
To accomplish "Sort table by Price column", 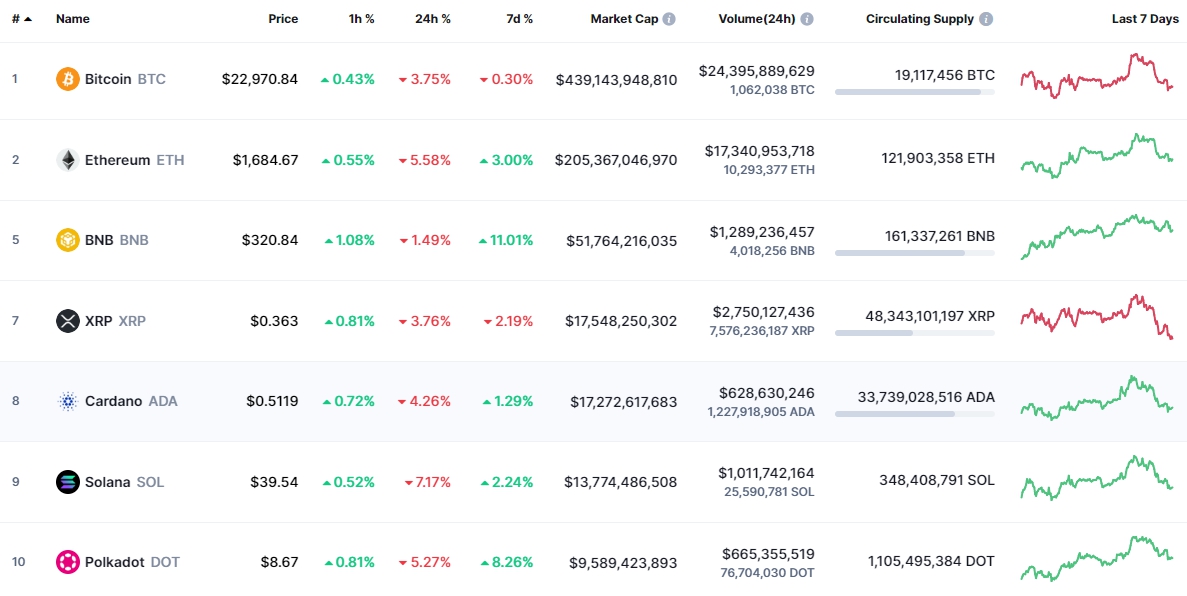I will (x=283, y=19).
